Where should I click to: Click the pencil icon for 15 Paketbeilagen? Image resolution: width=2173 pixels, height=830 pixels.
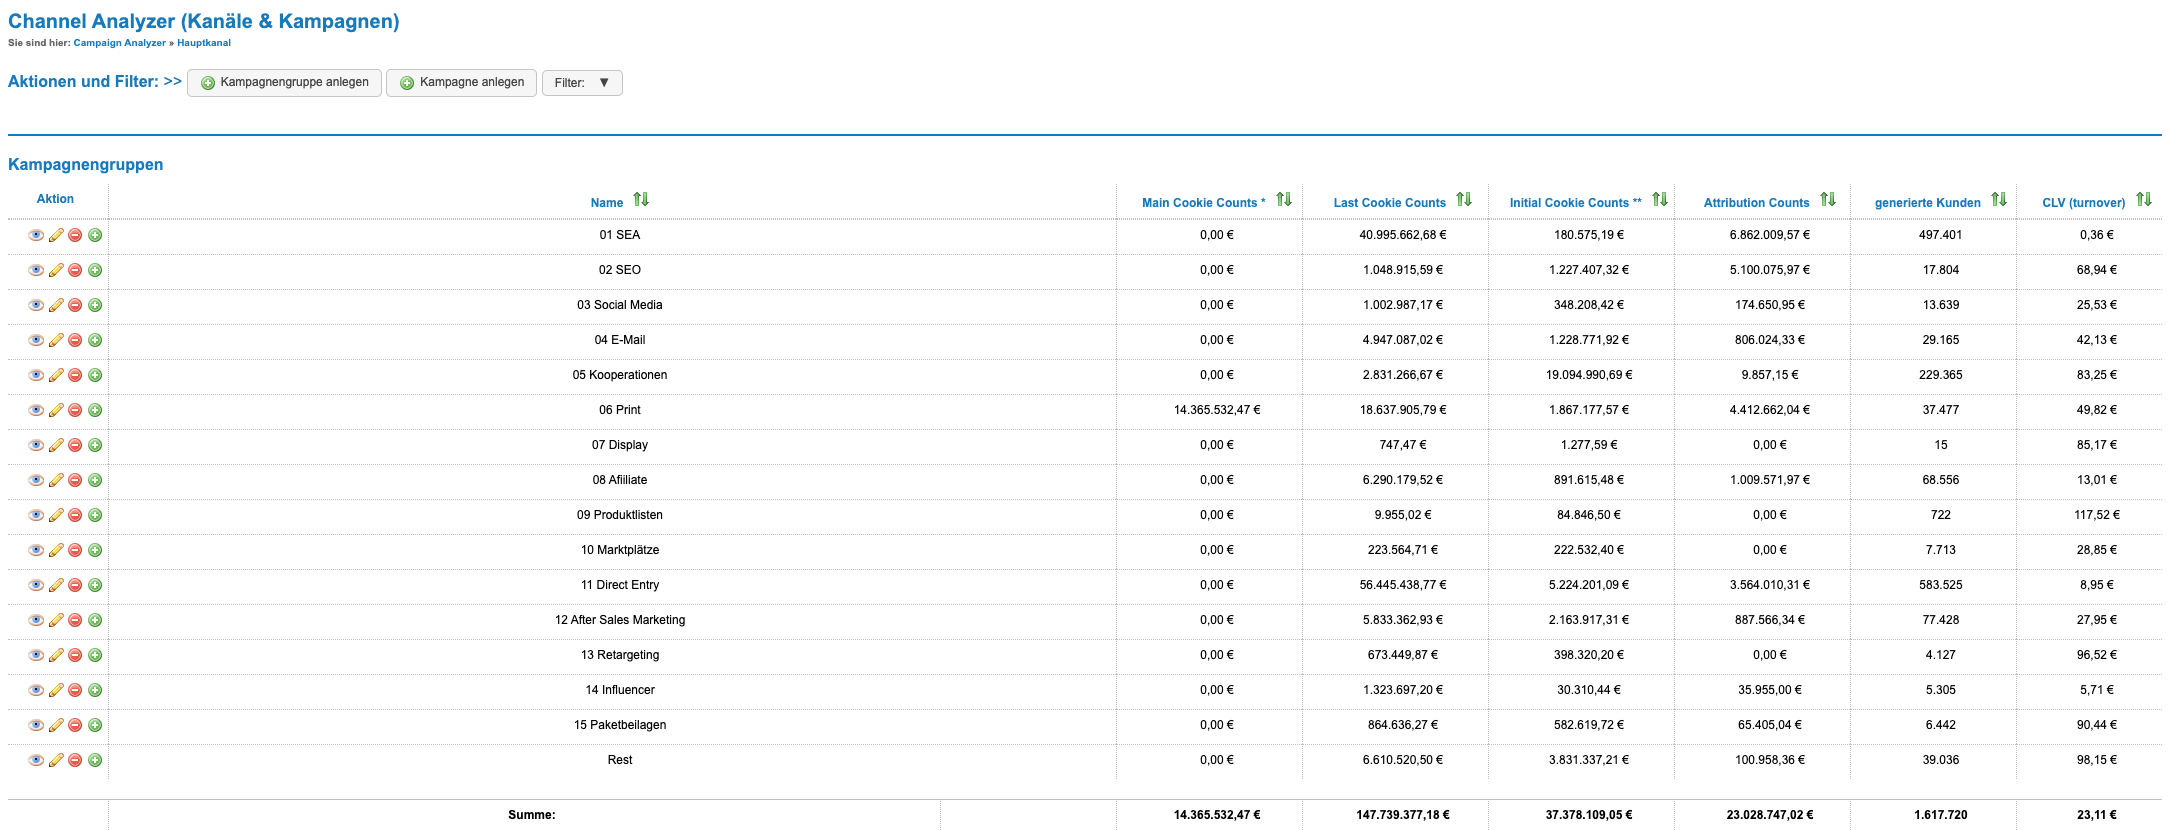(56, 725)
